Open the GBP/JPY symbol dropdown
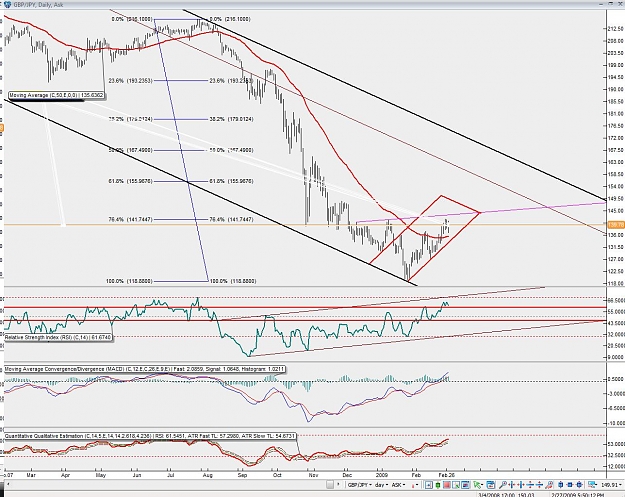Screen dimensions: 625x497 (x=359, y=485)
